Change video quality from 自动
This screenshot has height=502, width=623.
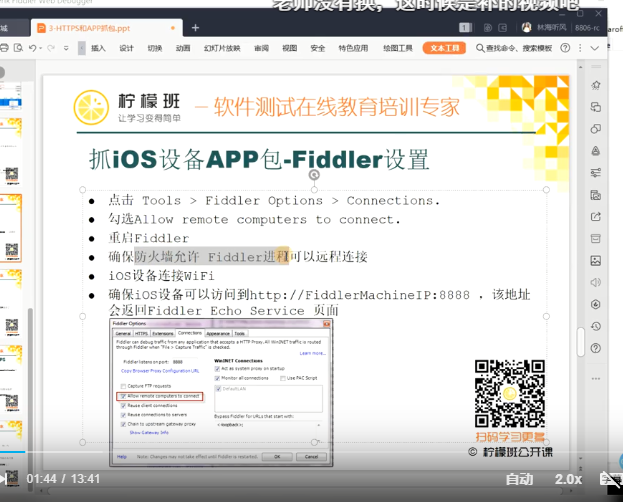pyautogui.click(x=519, y=479)
